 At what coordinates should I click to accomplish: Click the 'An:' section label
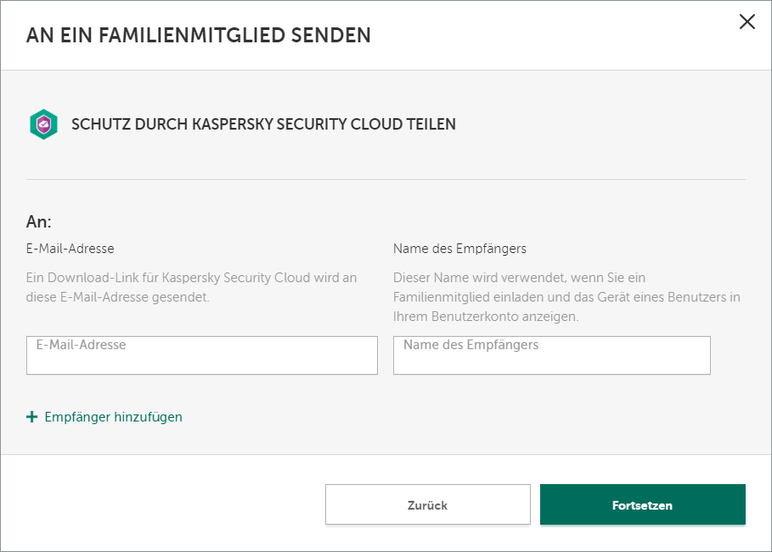[x=38, y=221]
